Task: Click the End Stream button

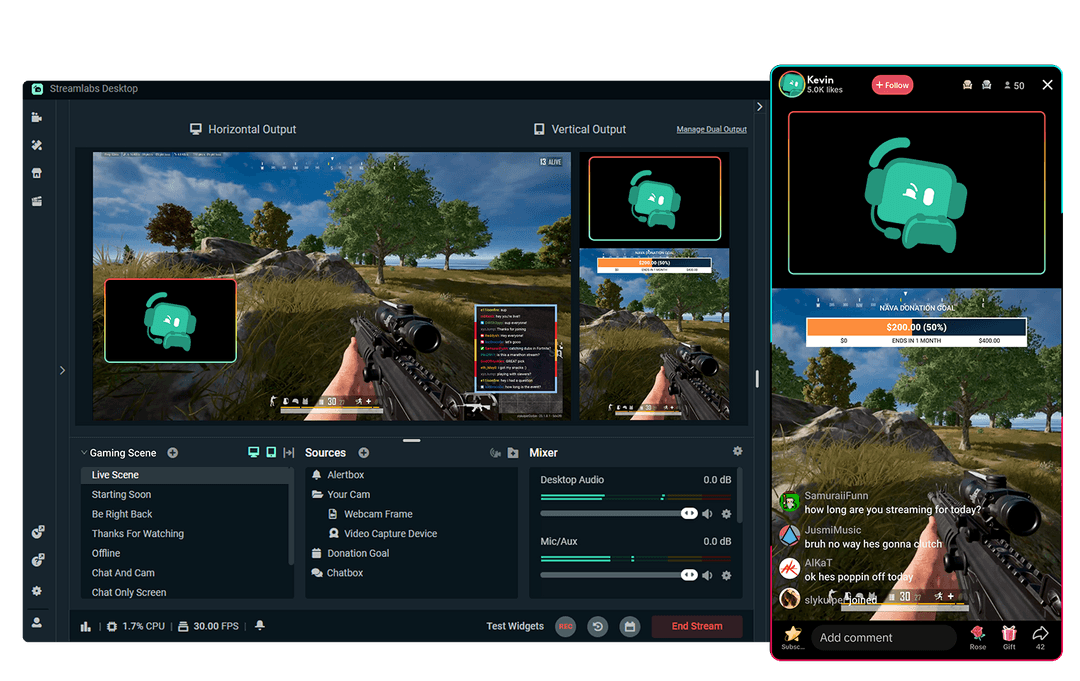Action: pos(697,626)
